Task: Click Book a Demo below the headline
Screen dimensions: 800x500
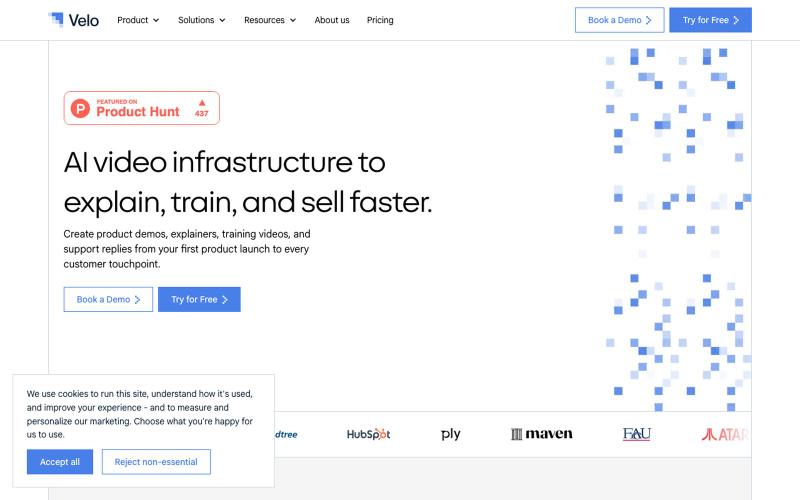Action: [108, 299]
